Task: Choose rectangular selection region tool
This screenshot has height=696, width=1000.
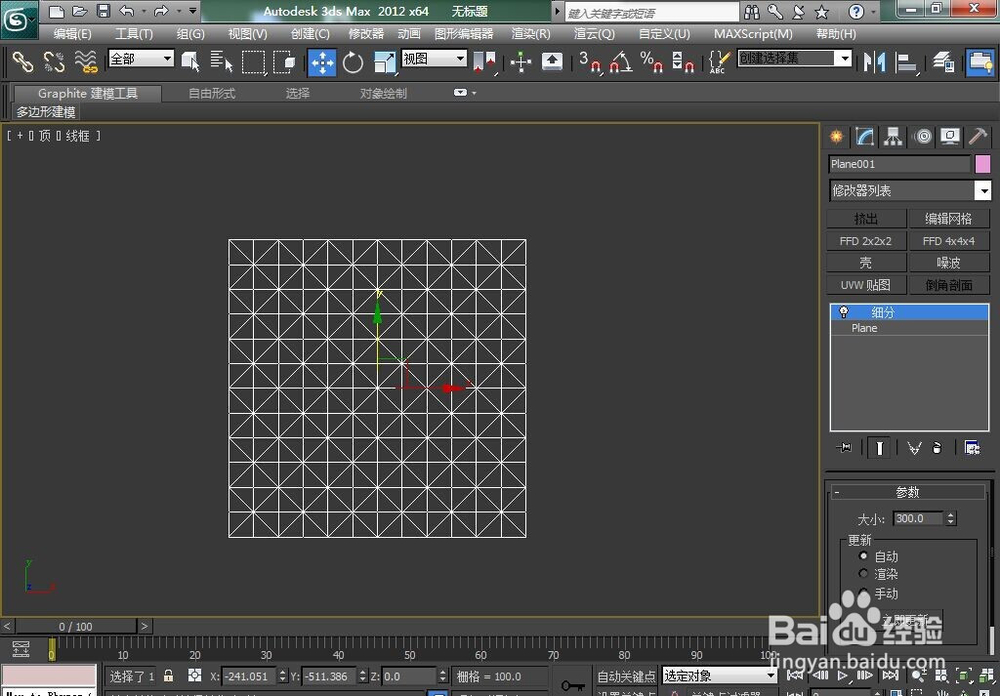Action: click(253, 62)
